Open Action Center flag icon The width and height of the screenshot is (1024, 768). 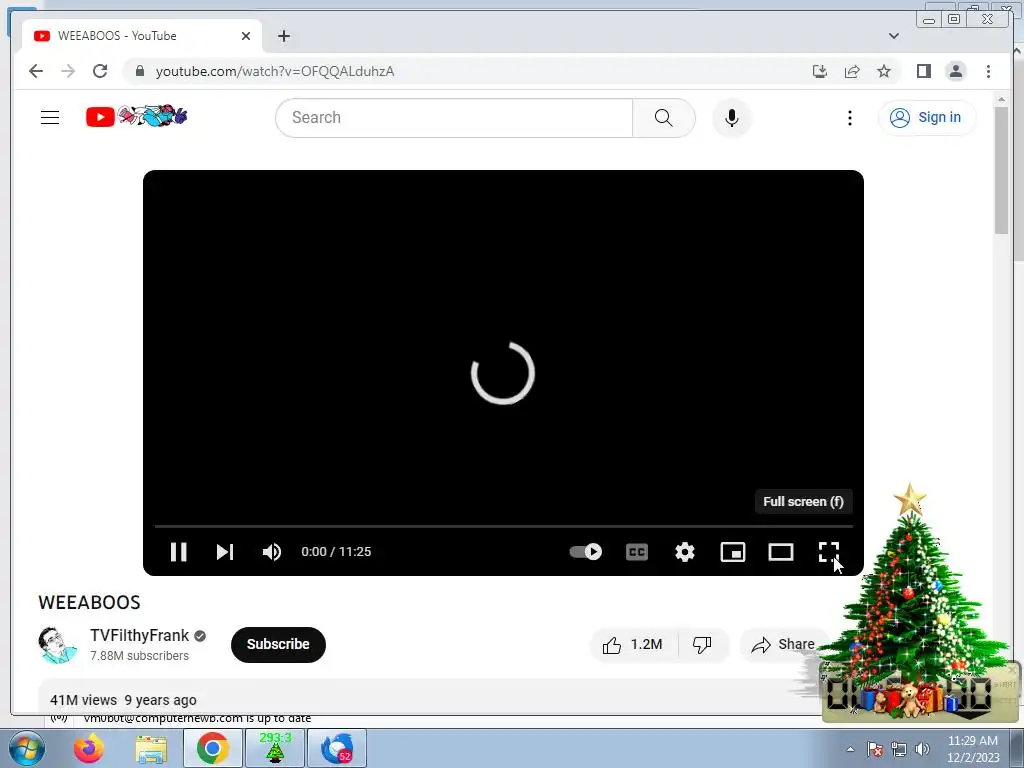click(875, 749)
